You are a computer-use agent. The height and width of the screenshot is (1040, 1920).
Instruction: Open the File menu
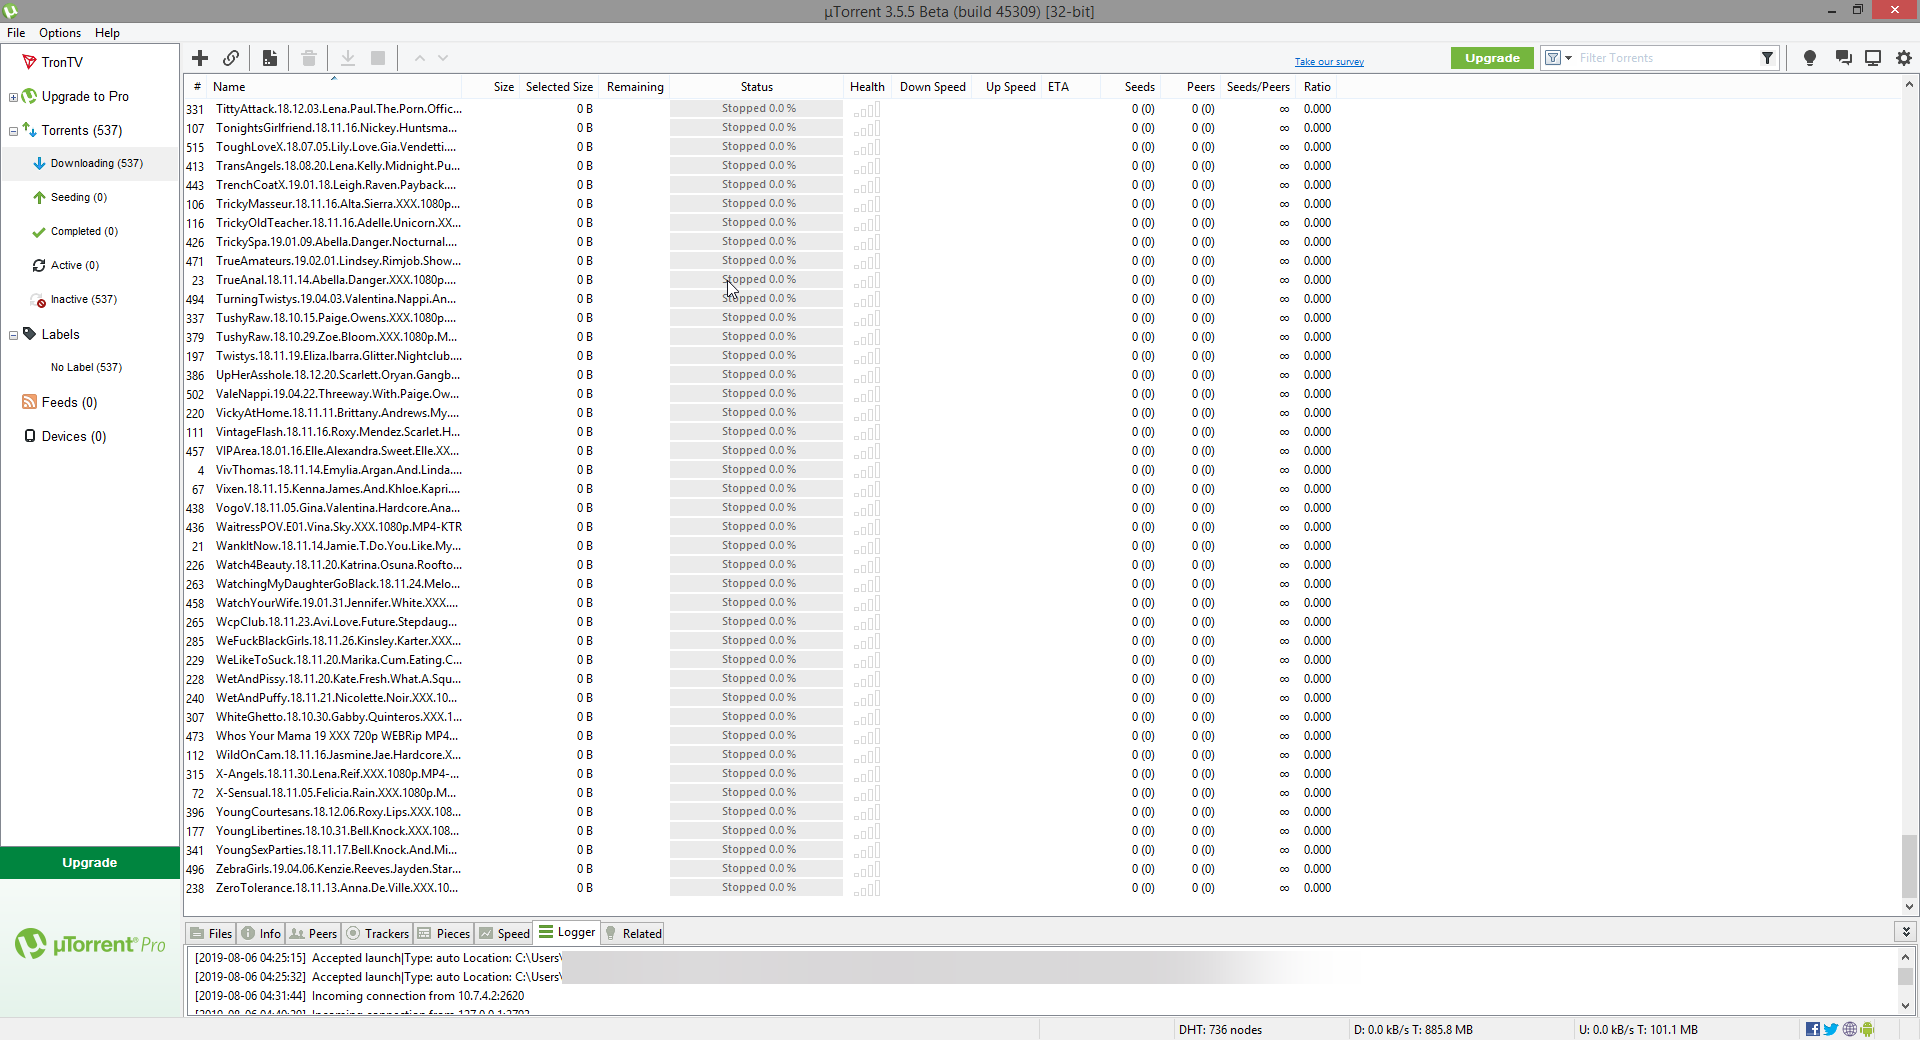(x=16, y=33)
